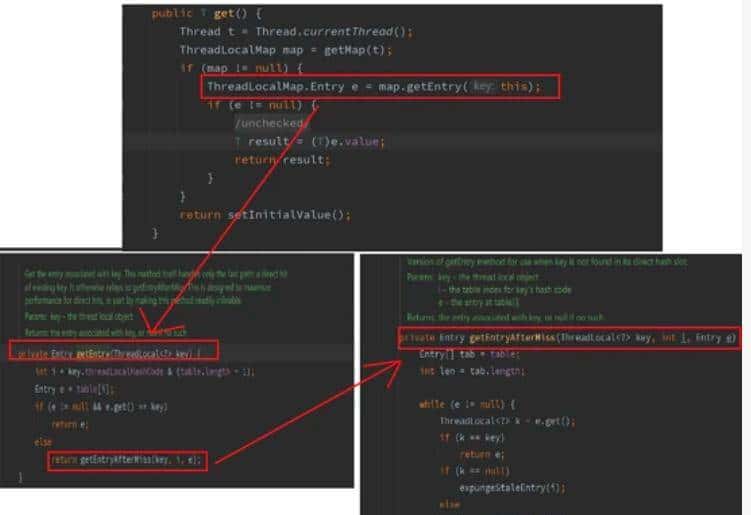Click the expungeStaleEntry(i) call
This screenshot has width=751, height=515.
point(516,488)
